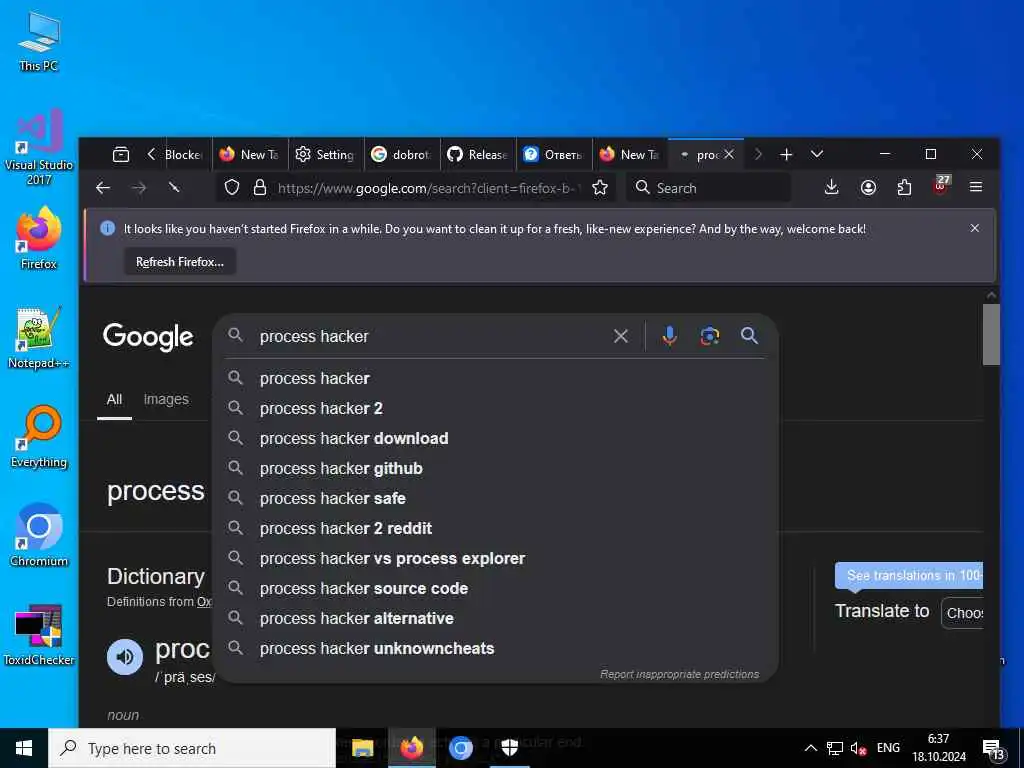This screenshot has height=768, width=1024.
Task: Open Windows Start menu
Action: tap(24, 748)
